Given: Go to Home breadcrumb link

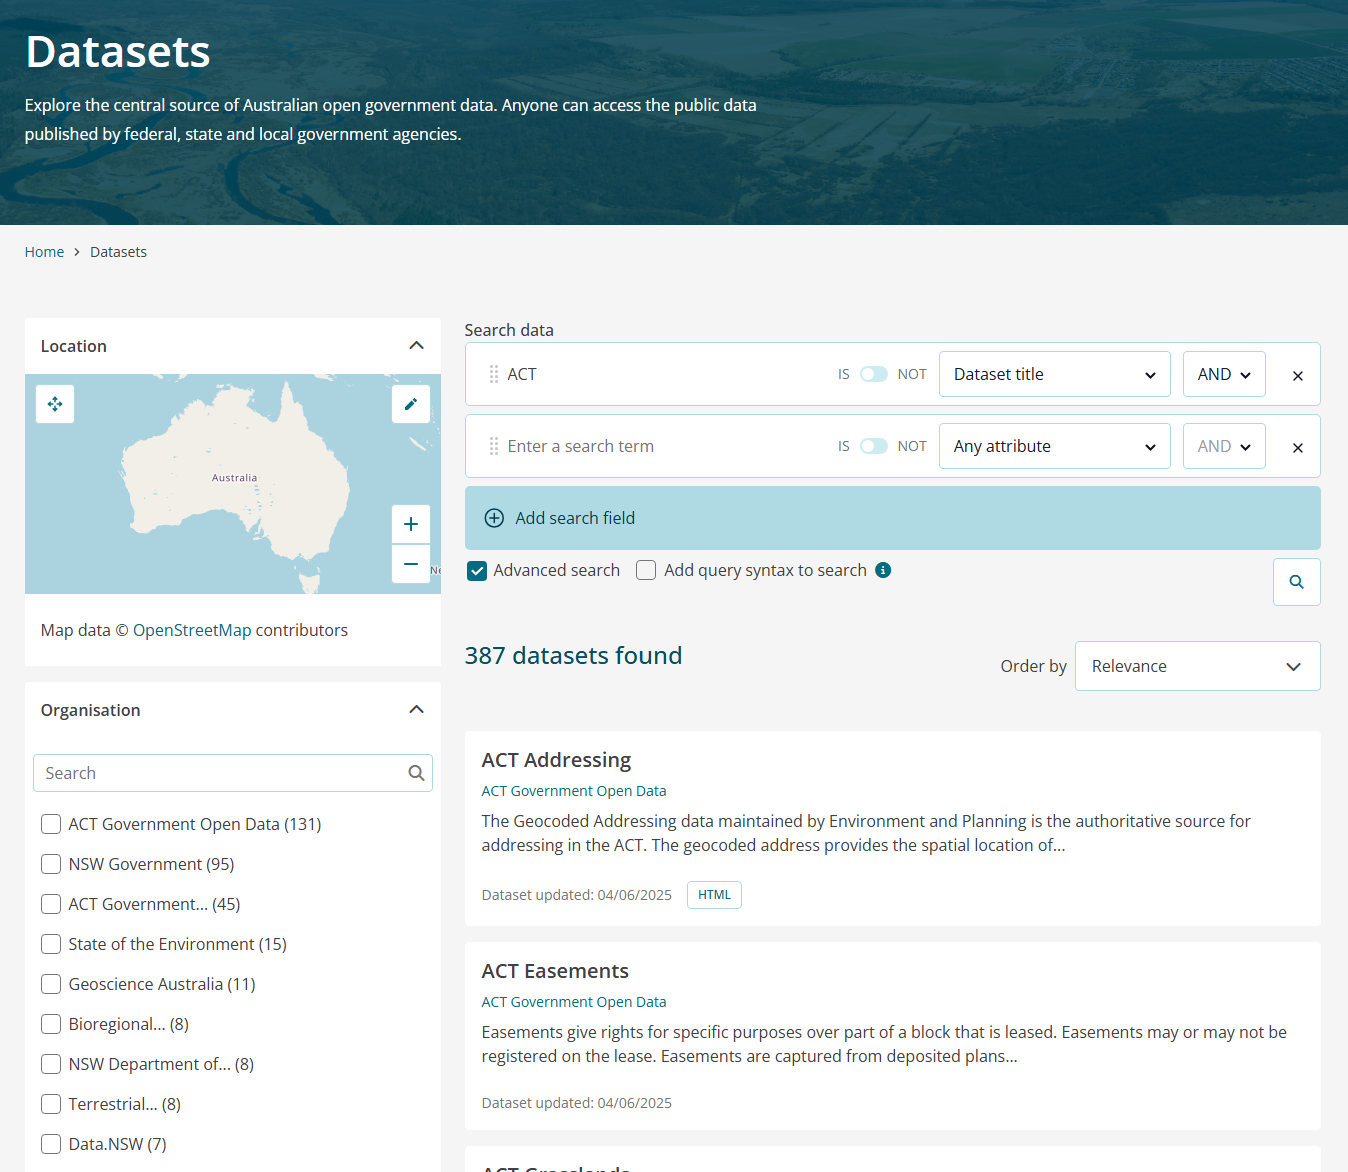Looking at the screenshot, I should pyautogui.click(x=44, y=252).
